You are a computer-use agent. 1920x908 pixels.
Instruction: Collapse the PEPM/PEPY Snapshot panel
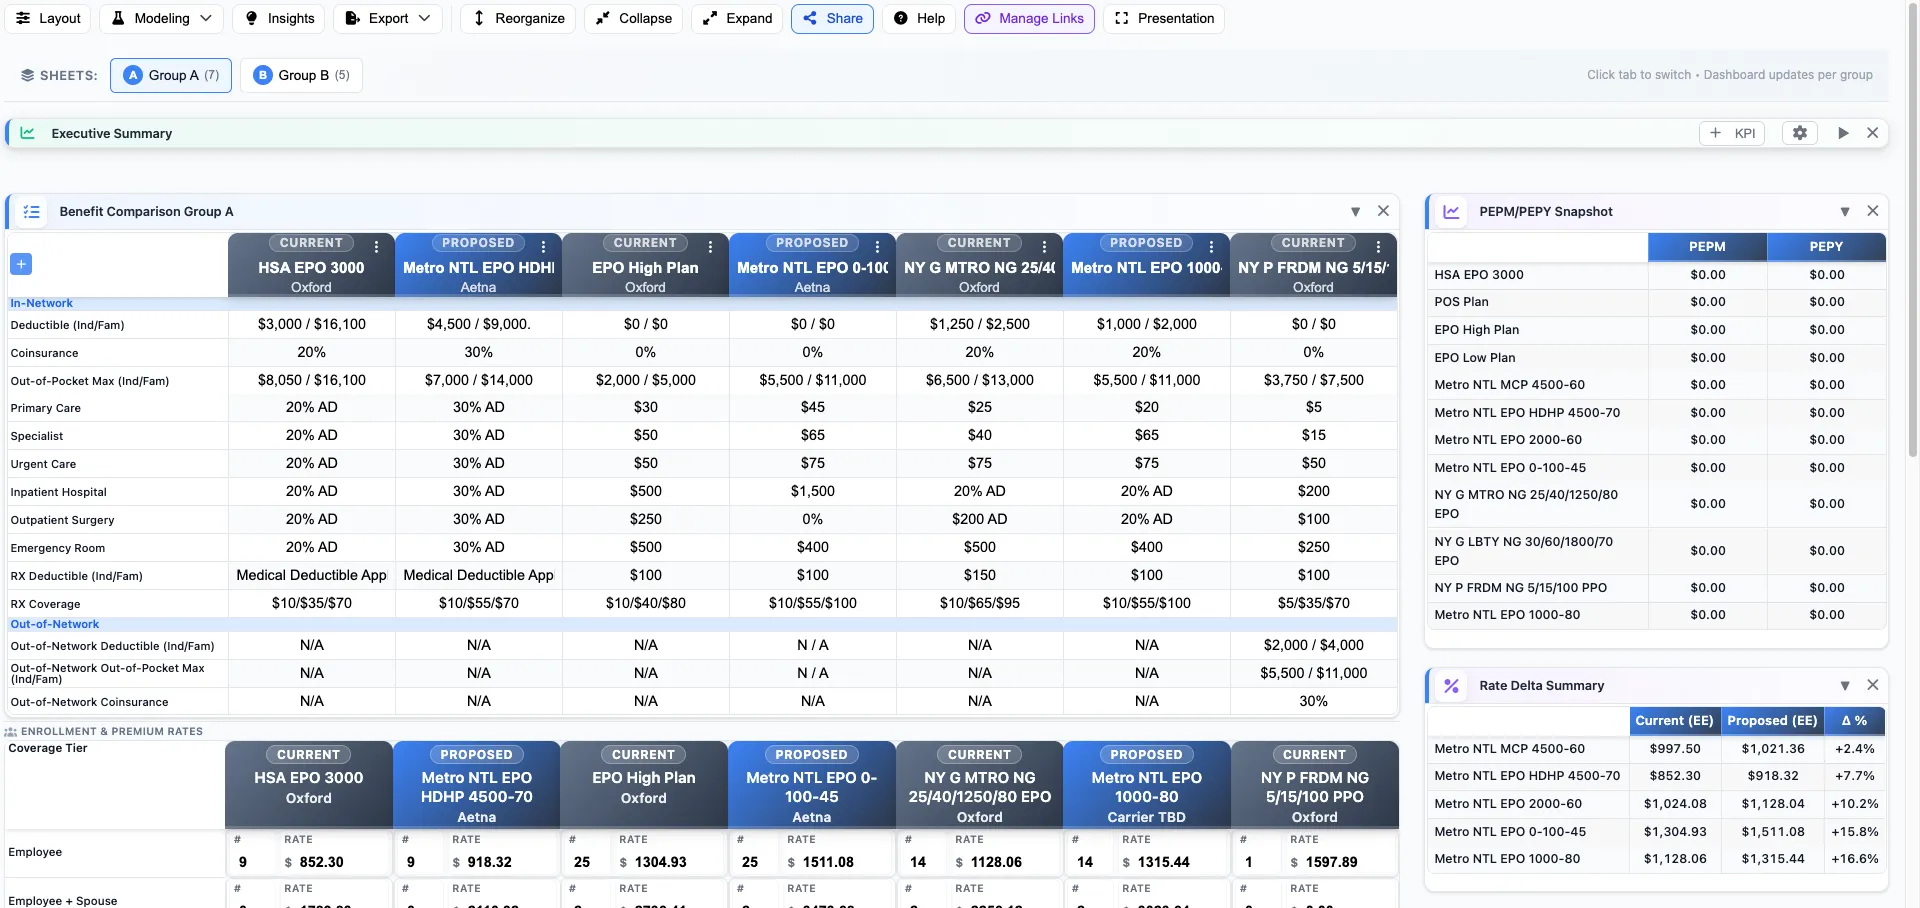(1844, 211)
